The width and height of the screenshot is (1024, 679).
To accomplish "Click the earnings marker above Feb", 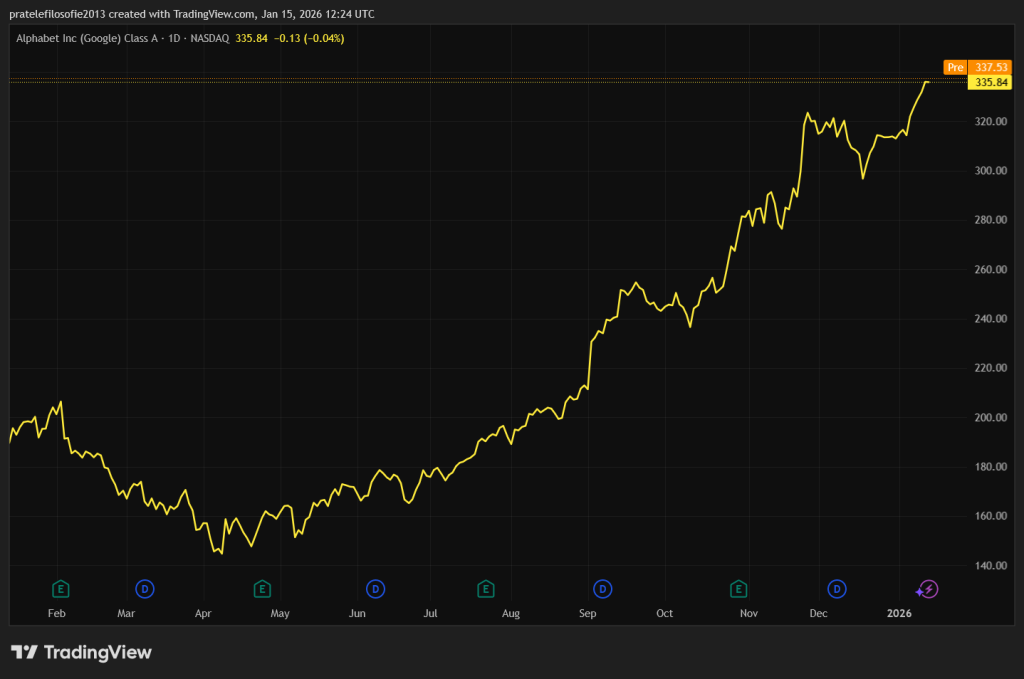I will [61, 588].
